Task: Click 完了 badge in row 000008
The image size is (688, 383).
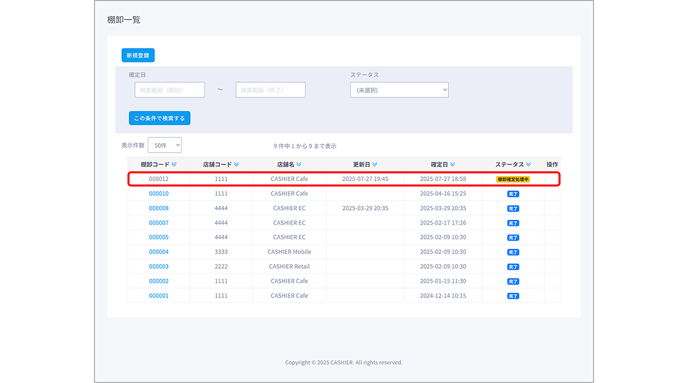Action: [513, 208]
